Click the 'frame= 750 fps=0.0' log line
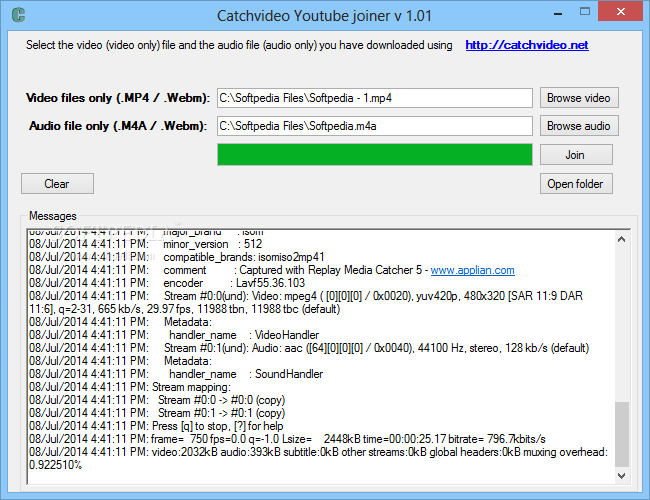The height and width of the screenshot is (500, 650). click(x=287, y=439)
